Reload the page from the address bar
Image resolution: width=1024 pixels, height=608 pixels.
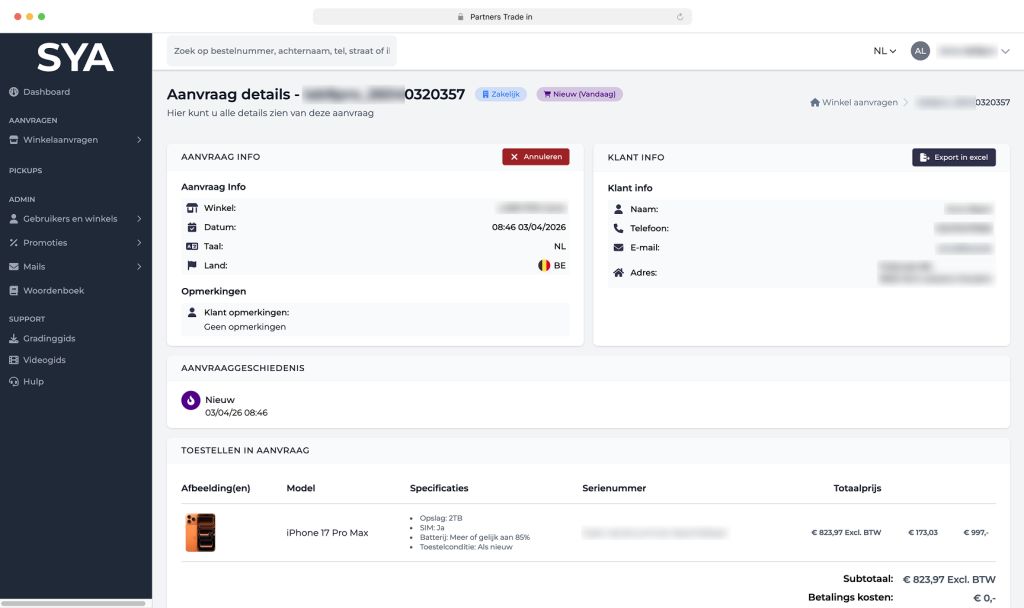680,17
